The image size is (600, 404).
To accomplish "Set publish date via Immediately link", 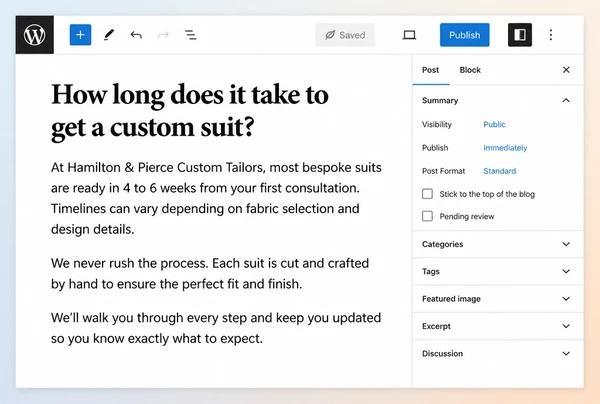I will click(x=505, y=148).
